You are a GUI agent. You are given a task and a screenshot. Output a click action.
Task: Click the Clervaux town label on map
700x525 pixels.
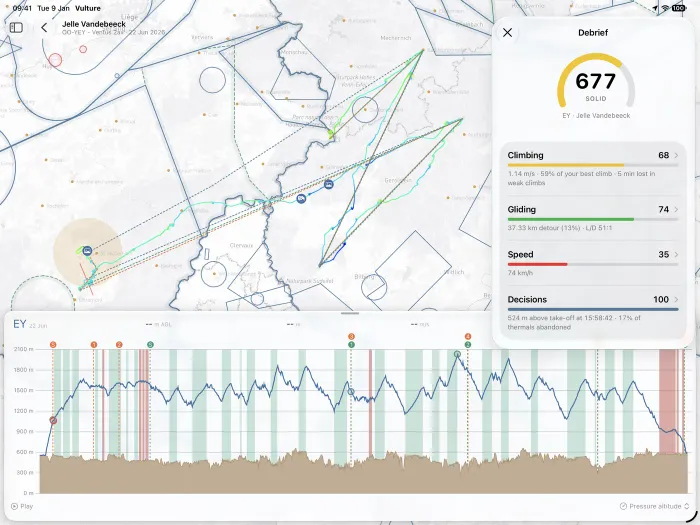[241, 246]
